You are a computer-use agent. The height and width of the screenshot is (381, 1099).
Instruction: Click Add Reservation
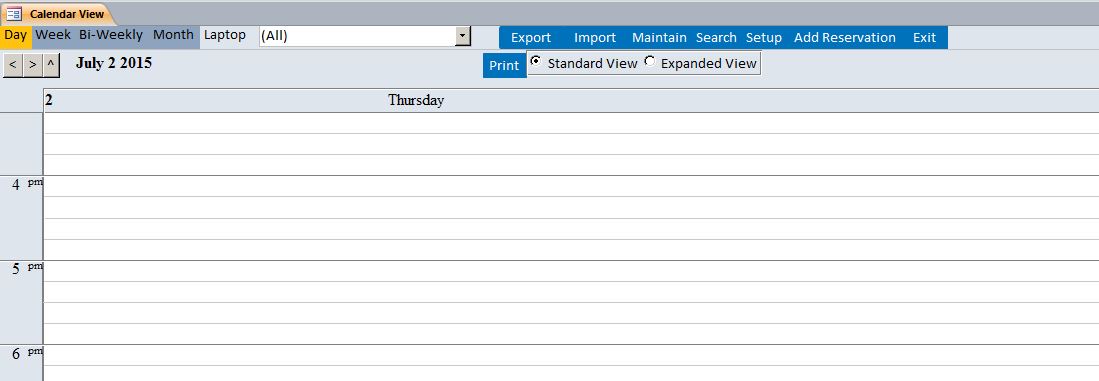[x=845, y=38]
